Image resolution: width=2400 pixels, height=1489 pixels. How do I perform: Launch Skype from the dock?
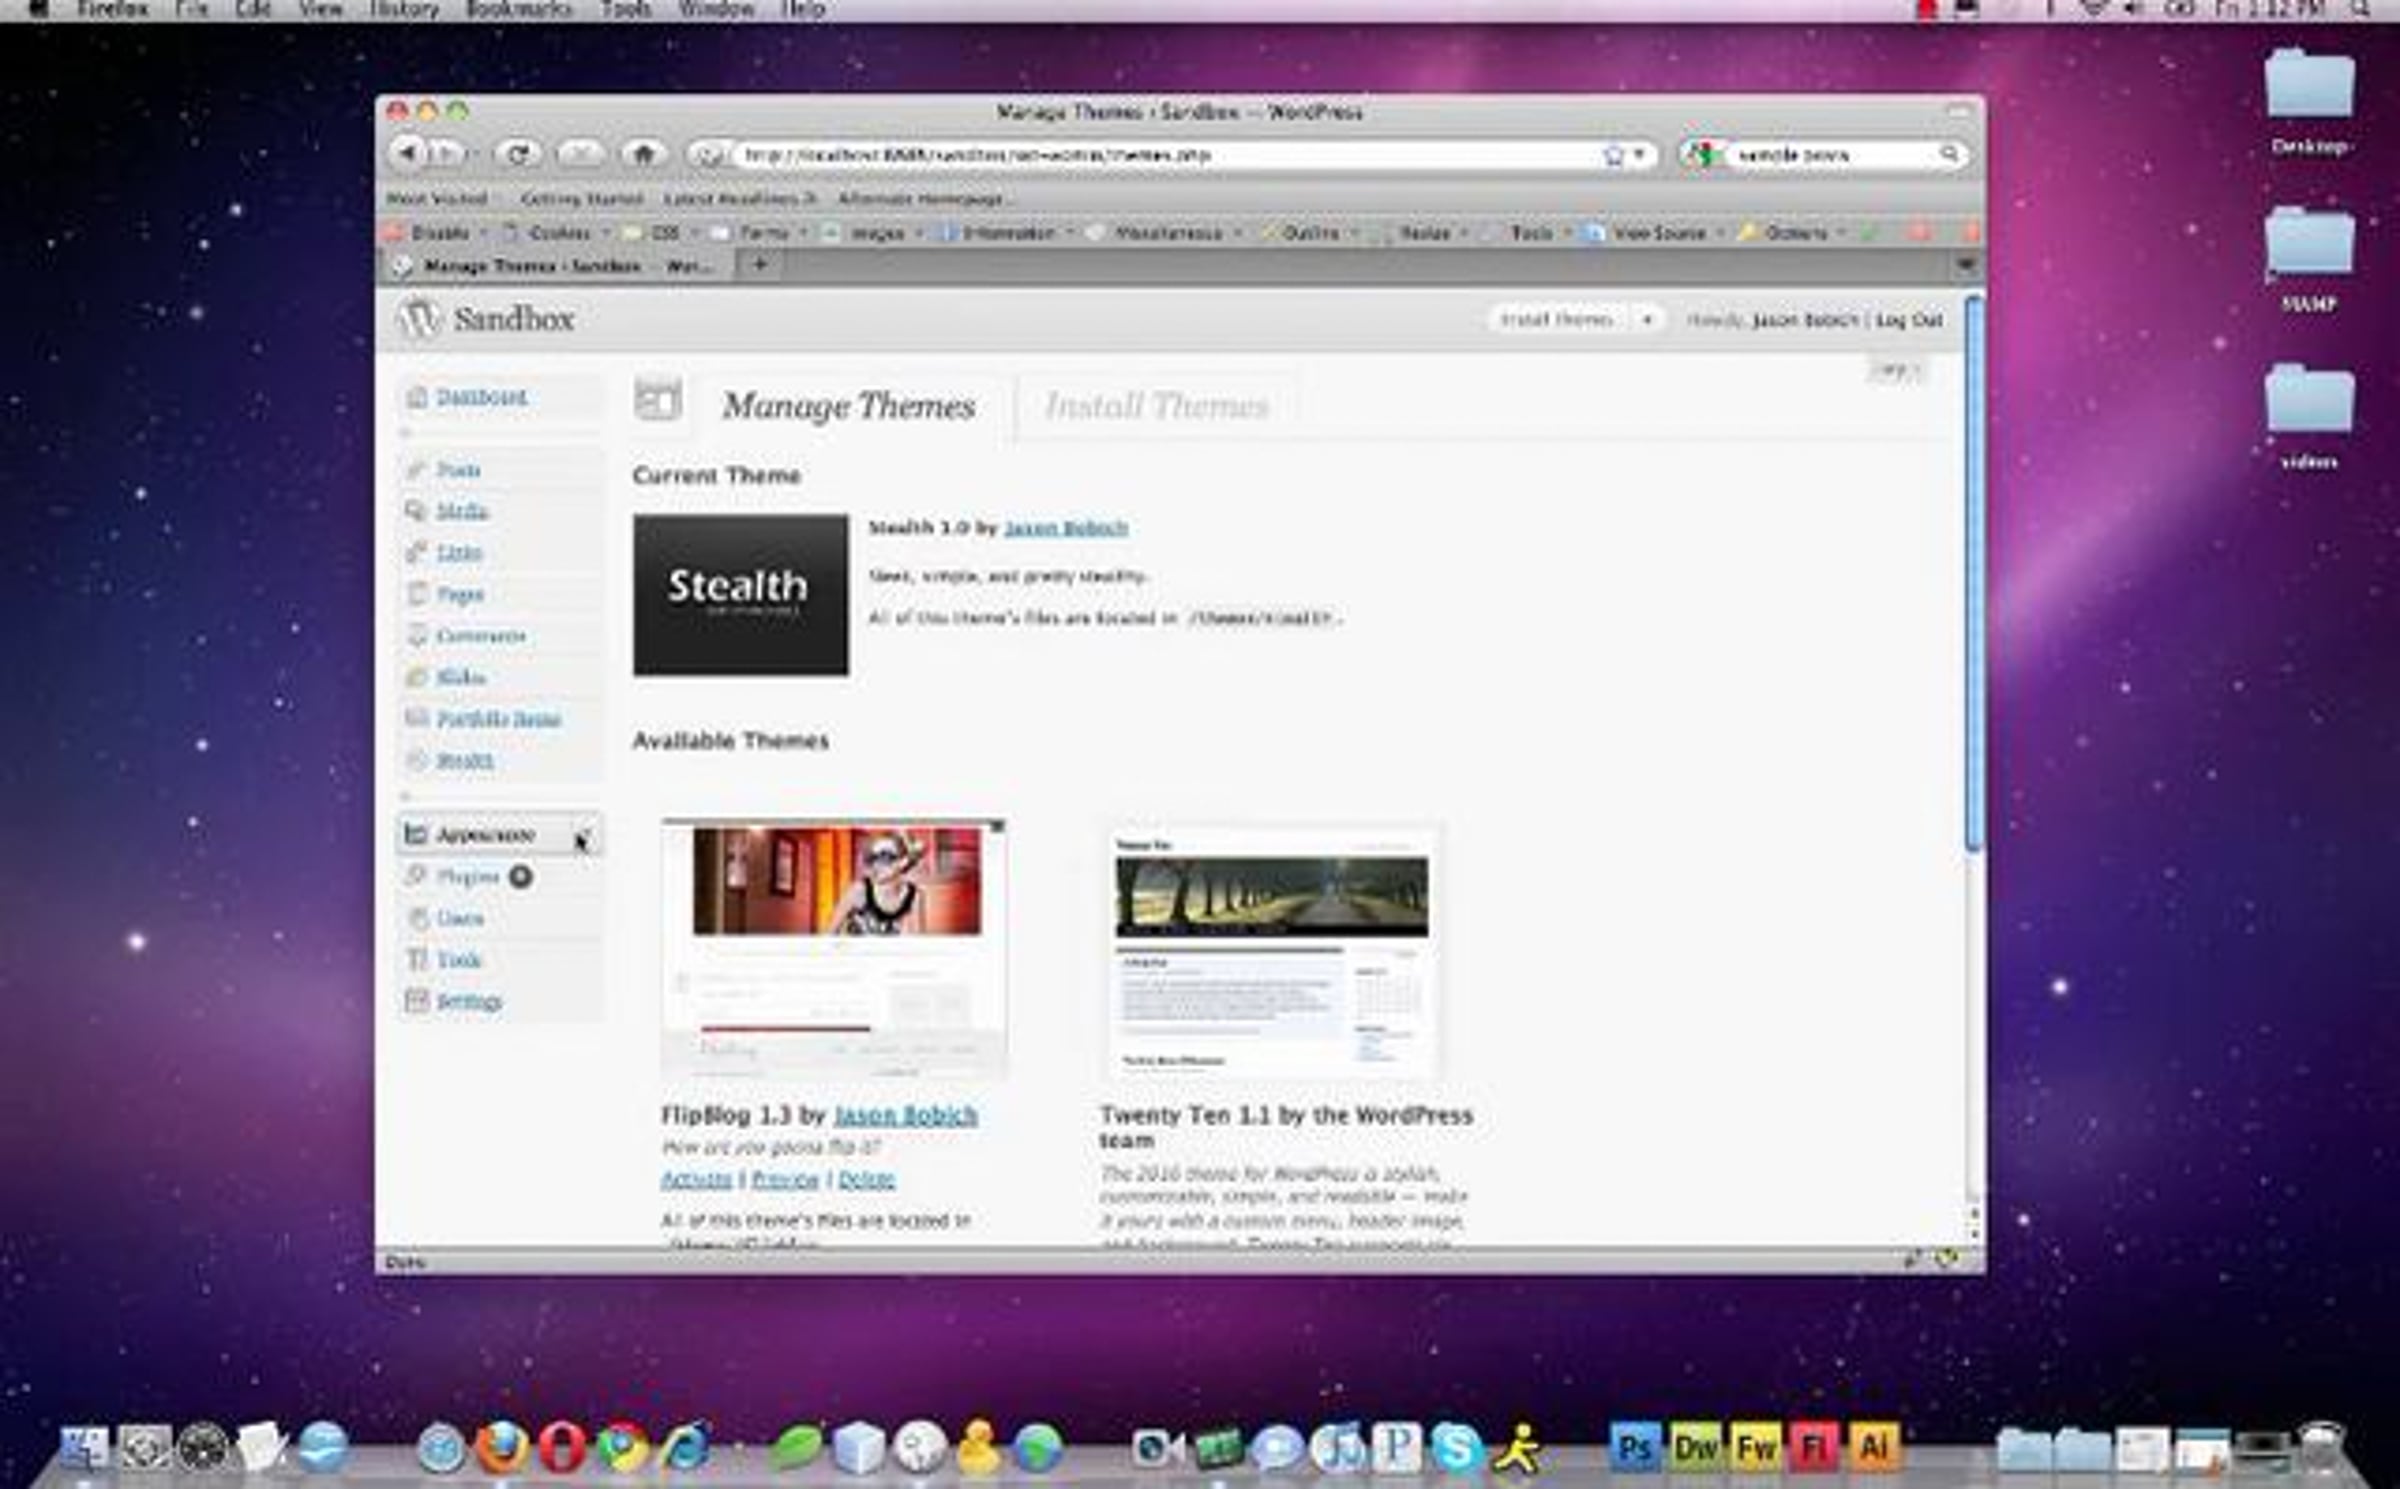point(1456,1447)
